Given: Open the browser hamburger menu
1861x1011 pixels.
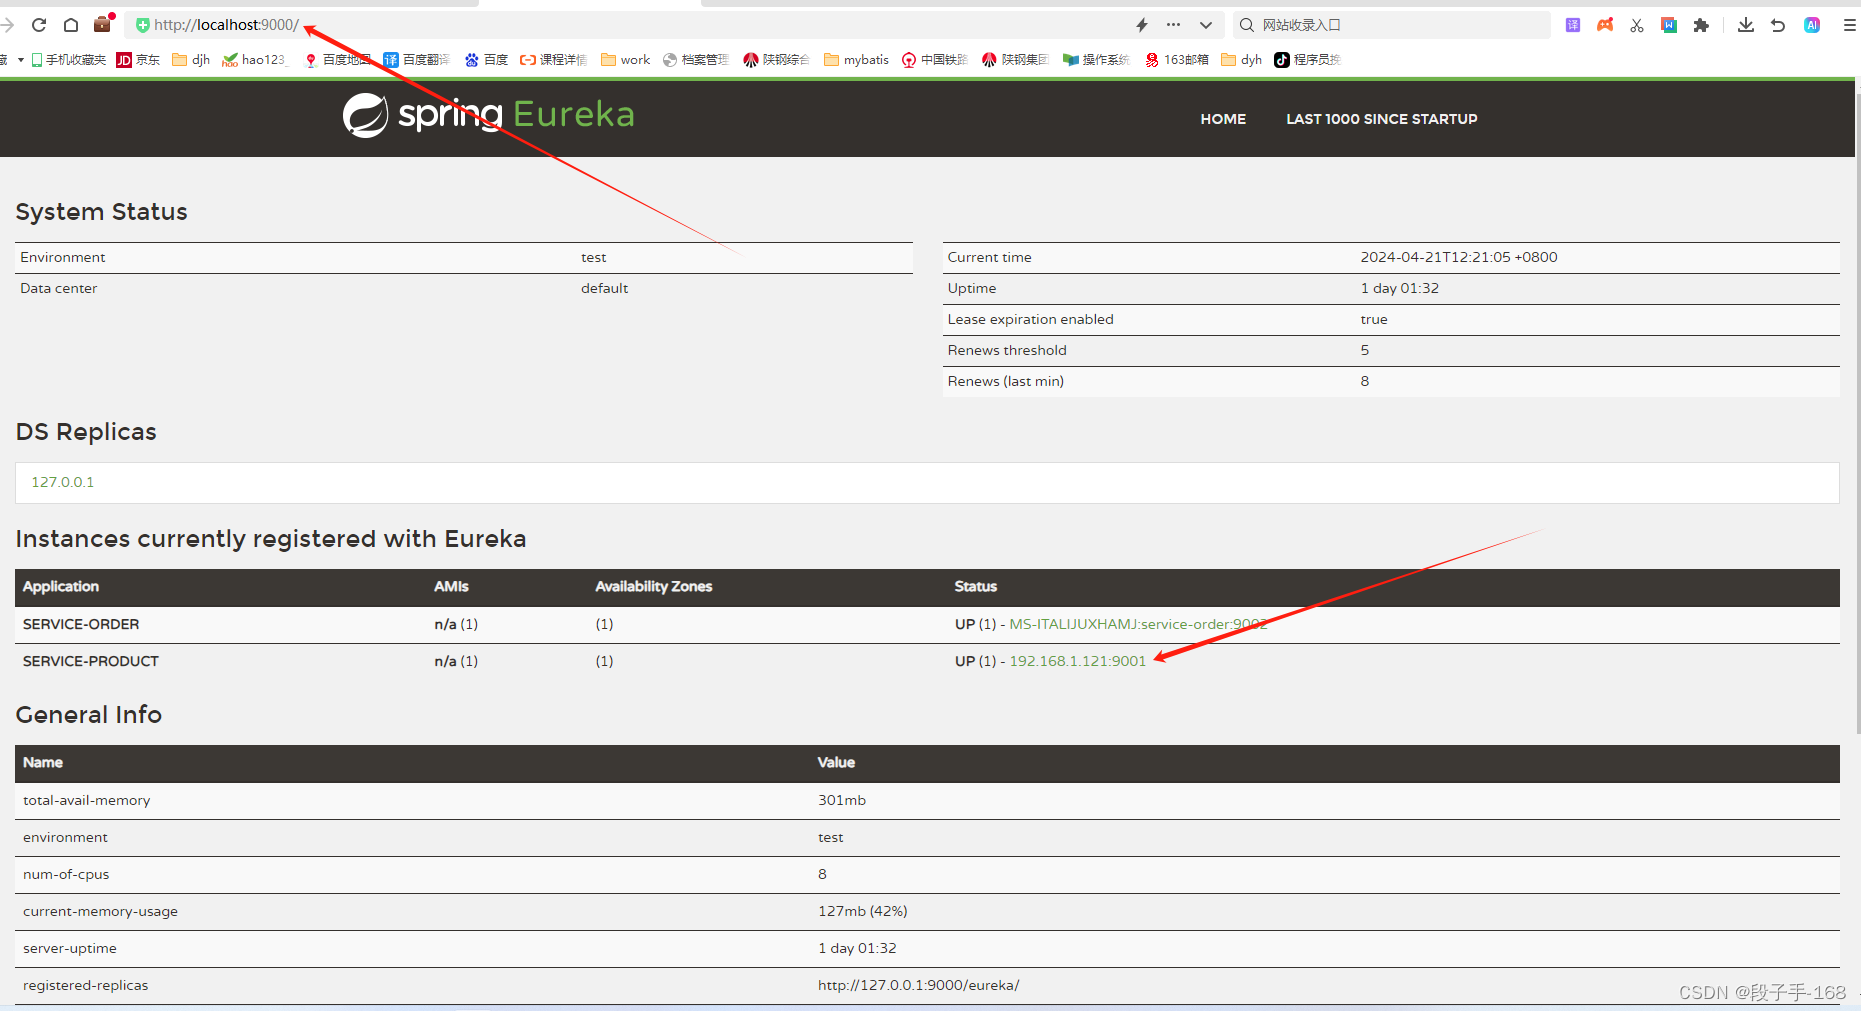Looking at the screenshot, I should (x=1849, y=25).
